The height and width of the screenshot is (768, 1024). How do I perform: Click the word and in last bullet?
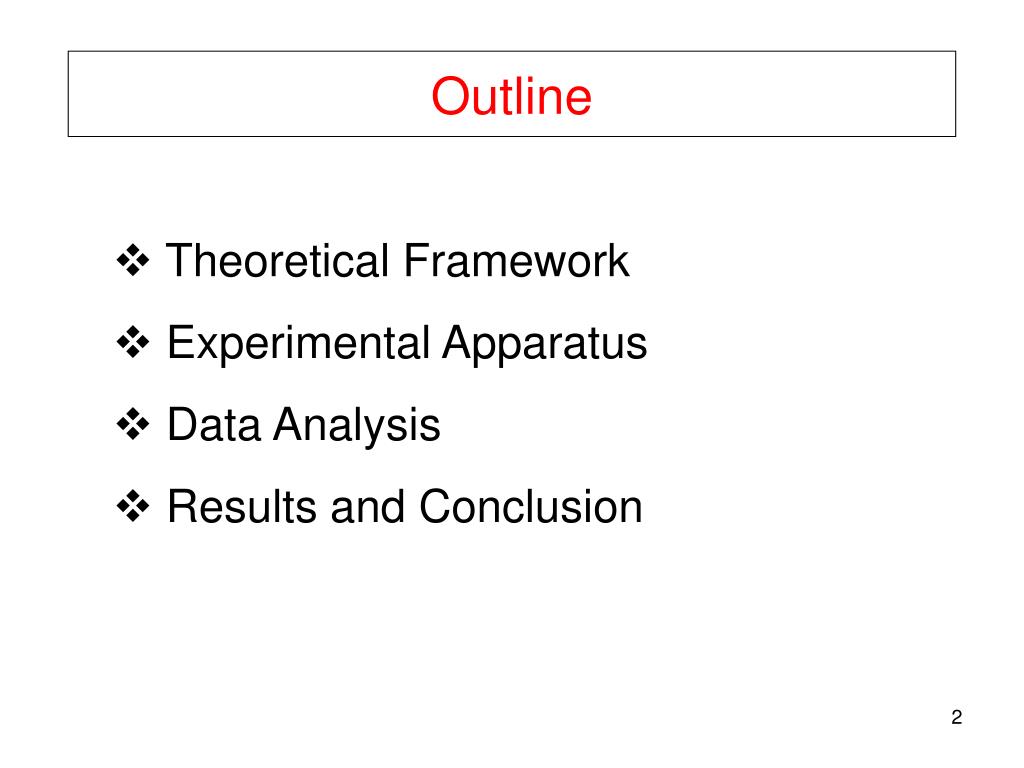[x=368, y=507]
